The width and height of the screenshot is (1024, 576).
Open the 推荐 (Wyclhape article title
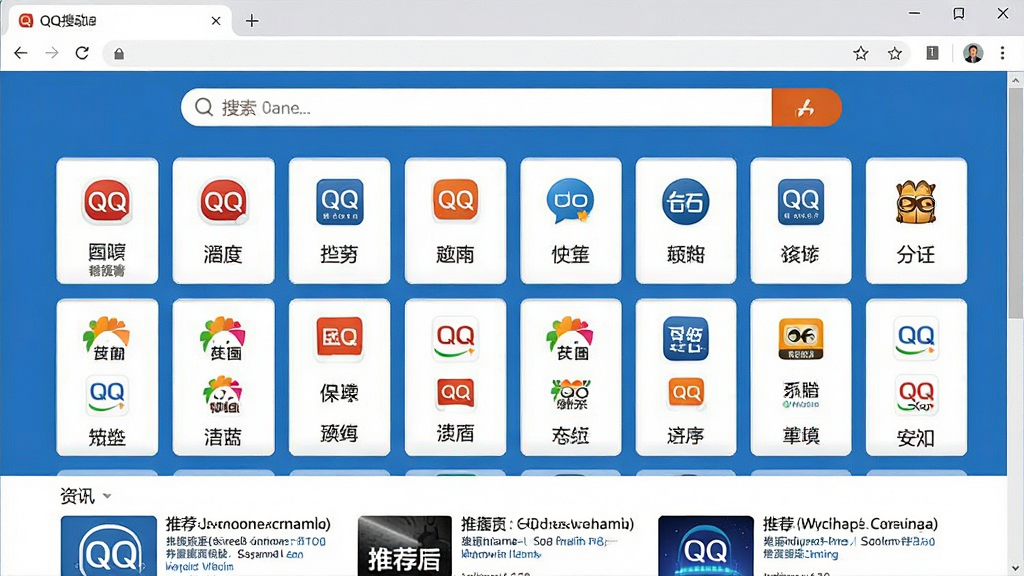click(850, 524)
